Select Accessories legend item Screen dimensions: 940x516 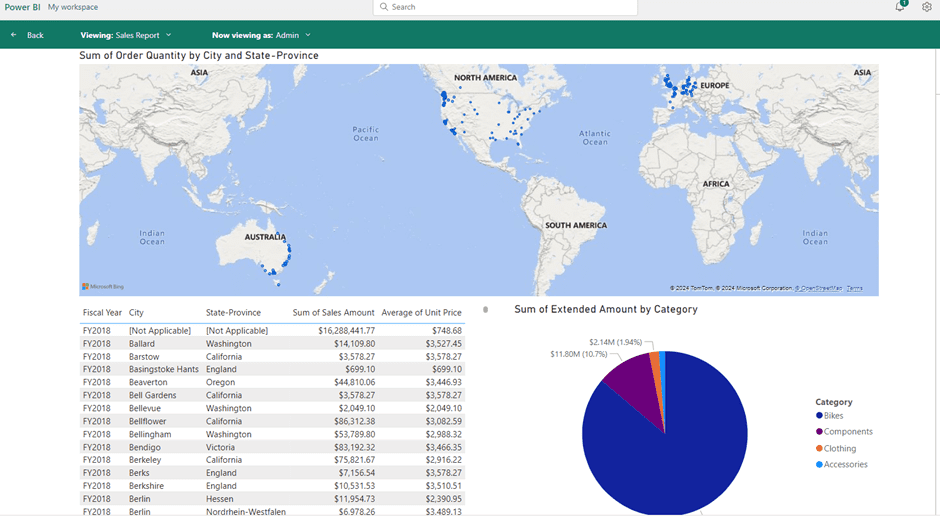click(x=845, y=465)
